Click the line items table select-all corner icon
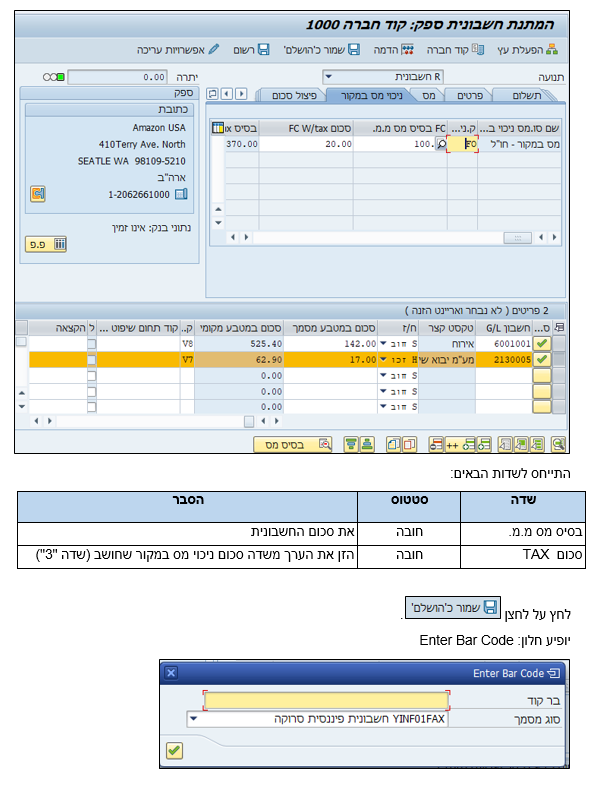 tap(559, 328)
